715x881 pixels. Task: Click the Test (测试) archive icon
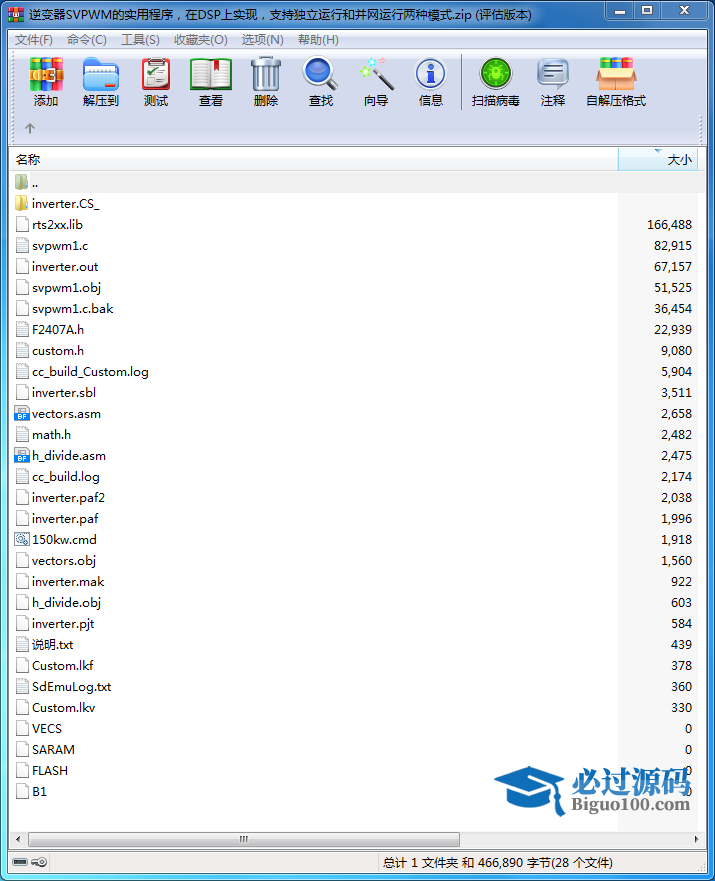pos(156,75)
